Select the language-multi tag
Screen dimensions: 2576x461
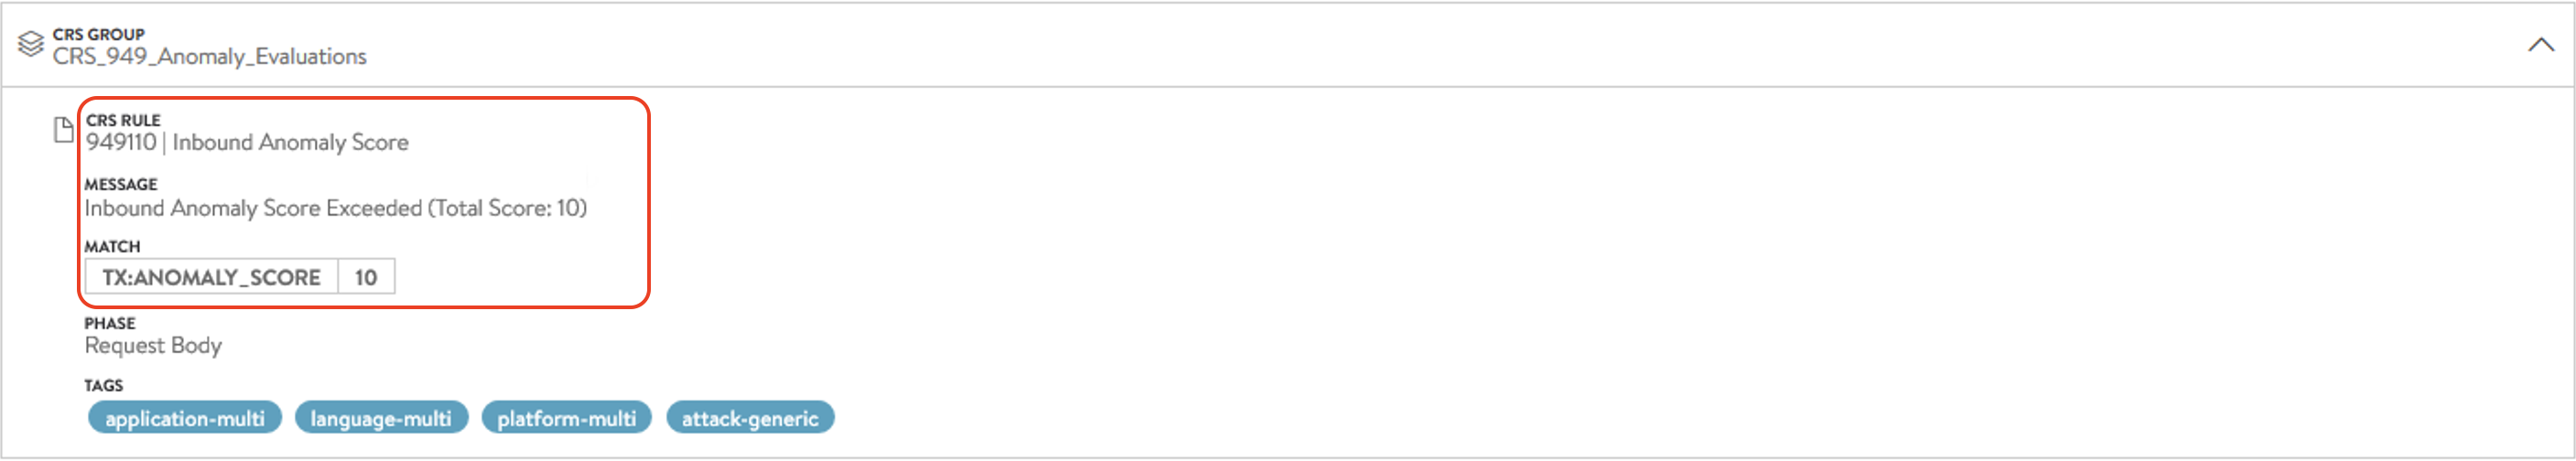click(381, 418)
